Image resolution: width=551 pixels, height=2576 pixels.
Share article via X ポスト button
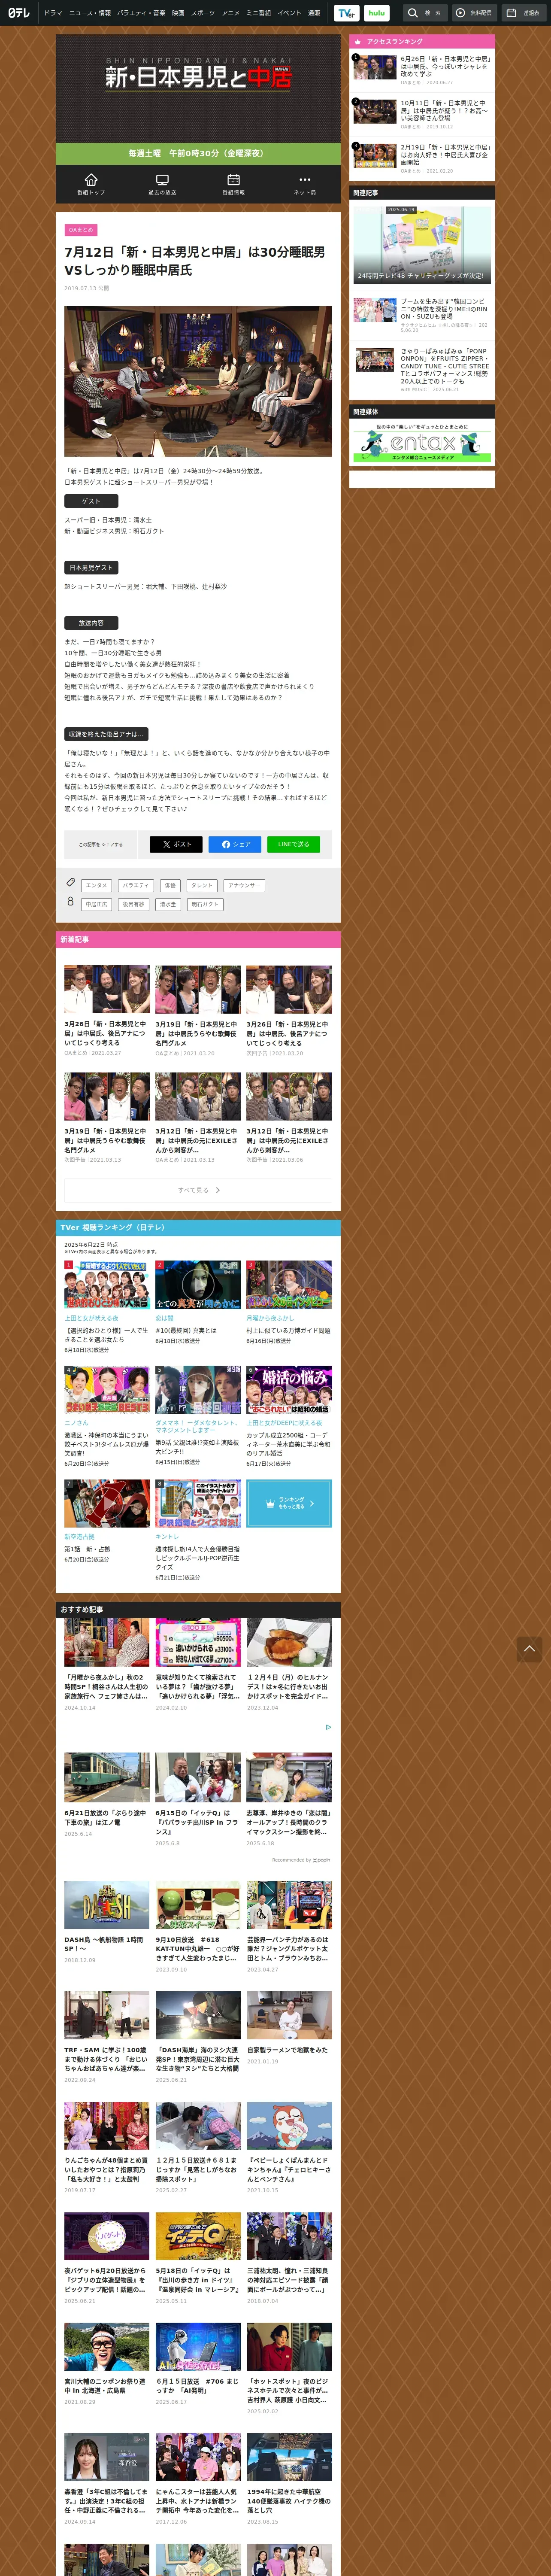(176, 844)
